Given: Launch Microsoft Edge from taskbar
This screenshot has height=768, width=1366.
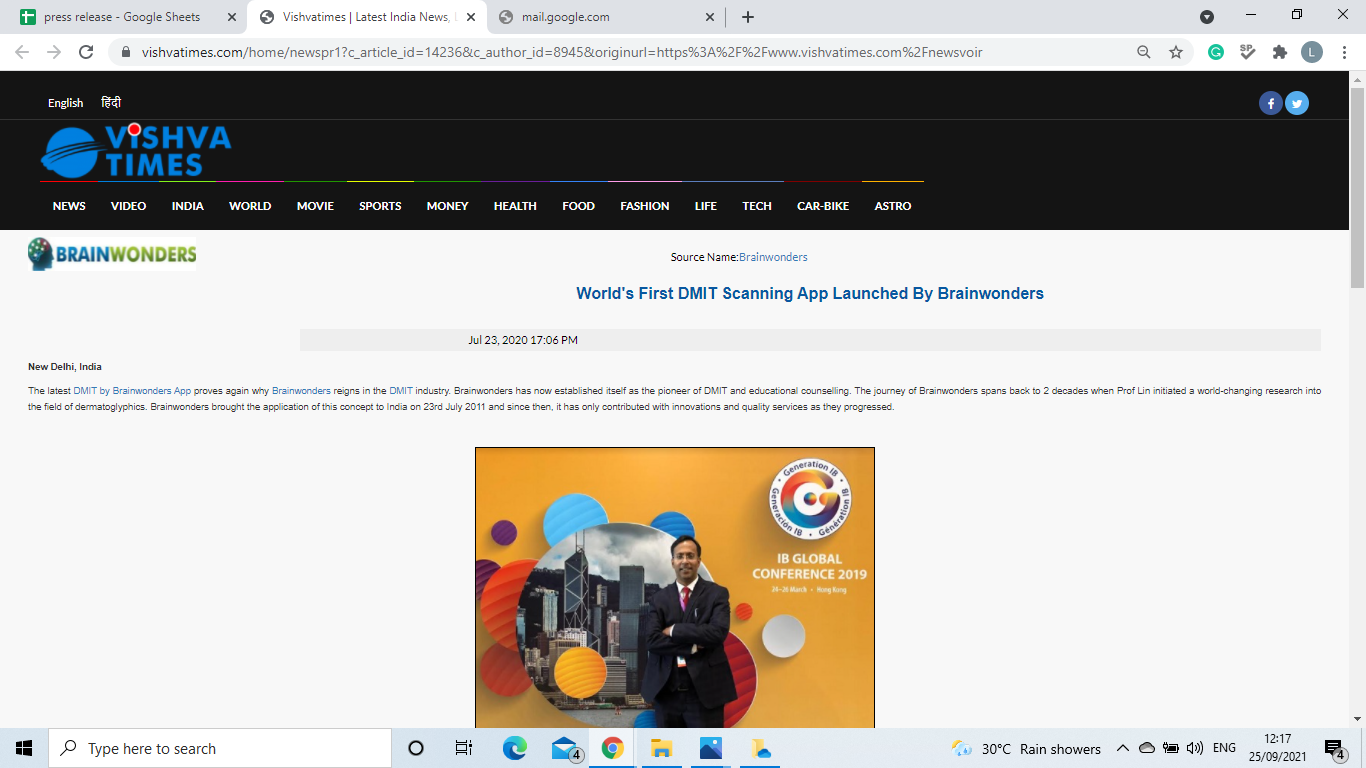Looking at the screenshot, I should (x=515, y=748).
